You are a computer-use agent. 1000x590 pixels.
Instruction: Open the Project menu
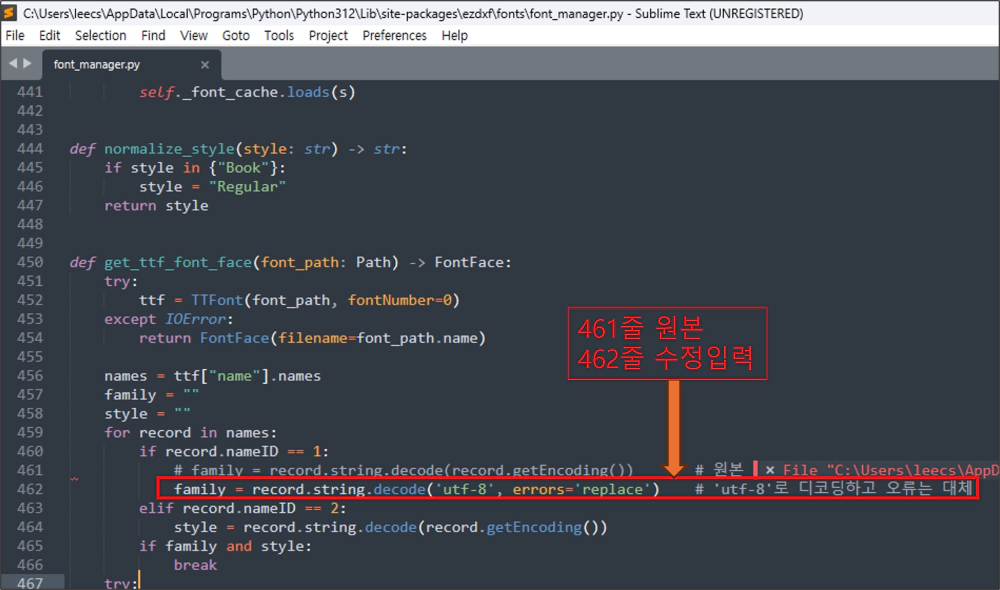click(328, 36)
